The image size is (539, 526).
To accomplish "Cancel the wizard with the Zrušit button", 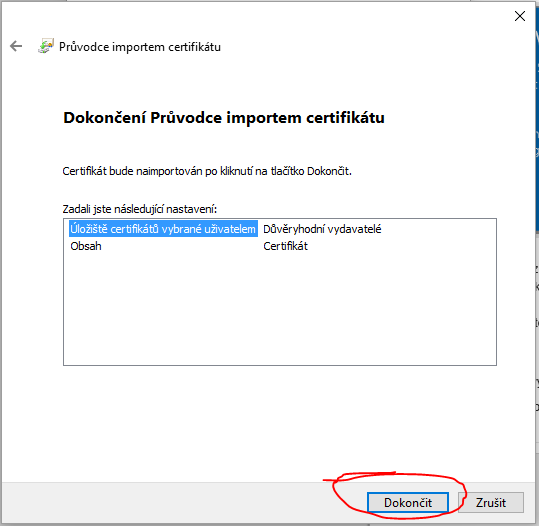I will pyautogui.click(x=491, y=502).
